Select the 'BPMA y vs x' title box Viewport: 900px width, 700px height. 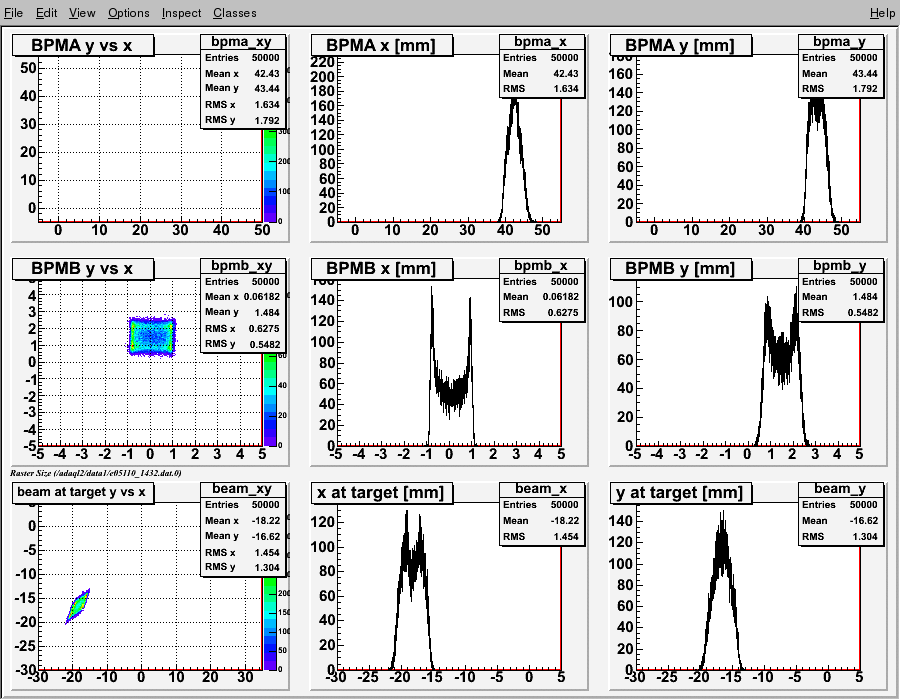pyautogui.click(x=83, y=45)
